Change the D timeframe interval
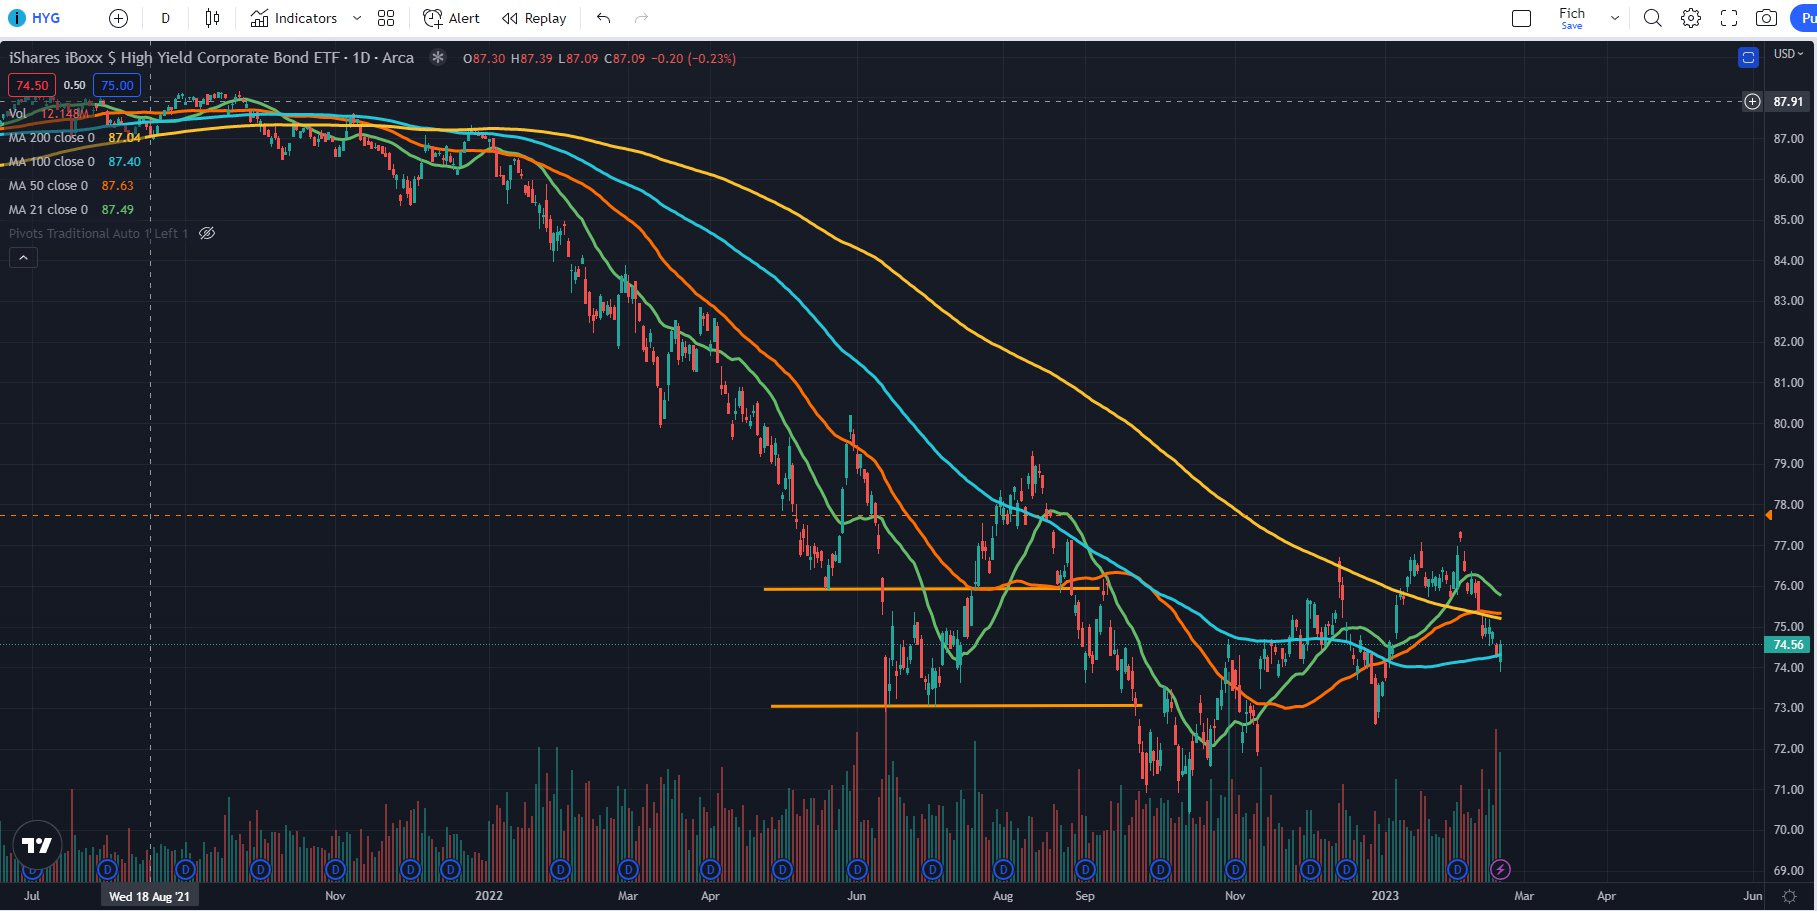Image resolution: width=1817 pixels, height=911 pixels. 165,18
